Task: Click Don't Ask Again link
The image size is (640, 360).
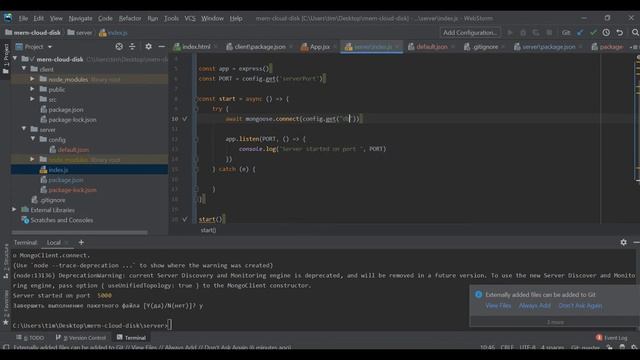Action: pos(580,306)
